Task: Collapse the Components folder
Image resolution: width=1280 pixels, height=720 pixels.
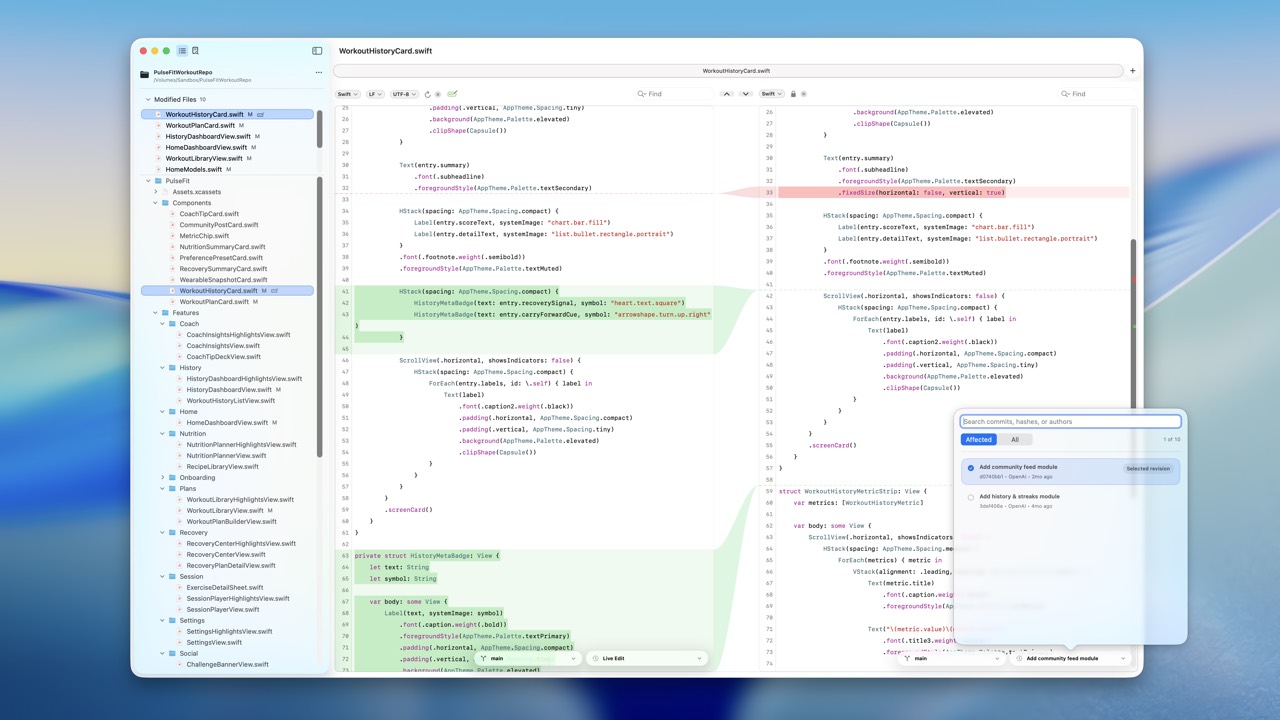Action: [x=155, y=203]
